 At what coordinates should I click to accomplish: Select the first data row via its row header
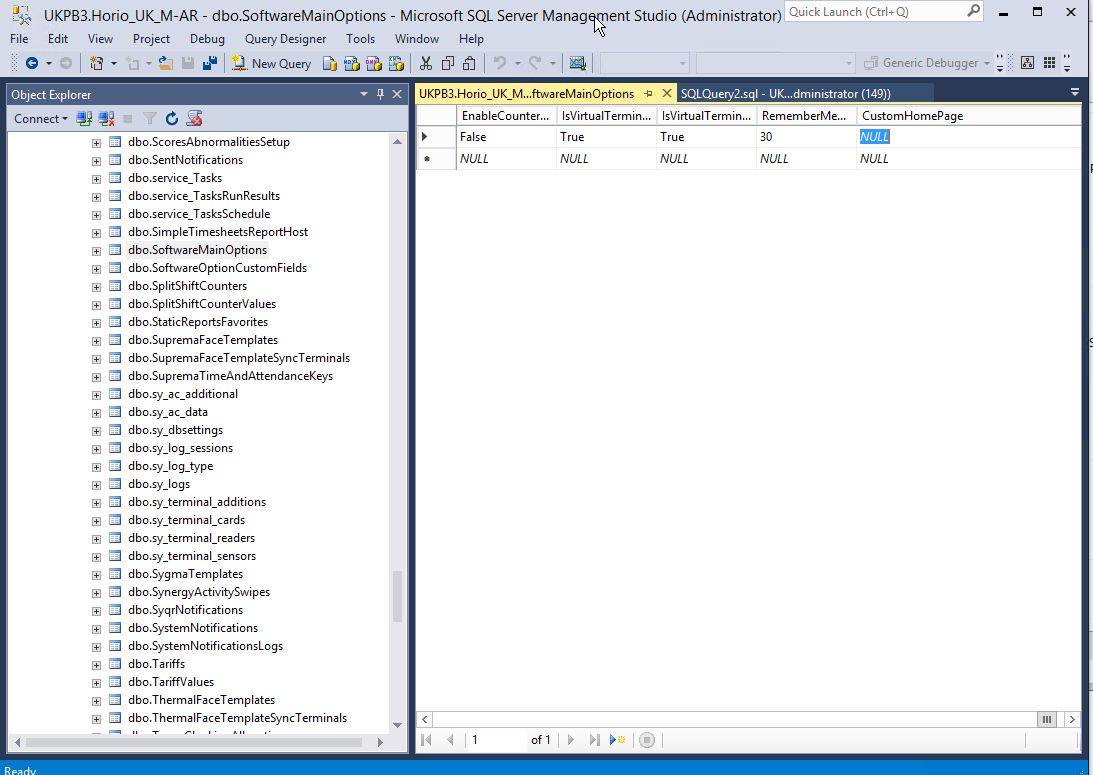[x=436, y=137]
